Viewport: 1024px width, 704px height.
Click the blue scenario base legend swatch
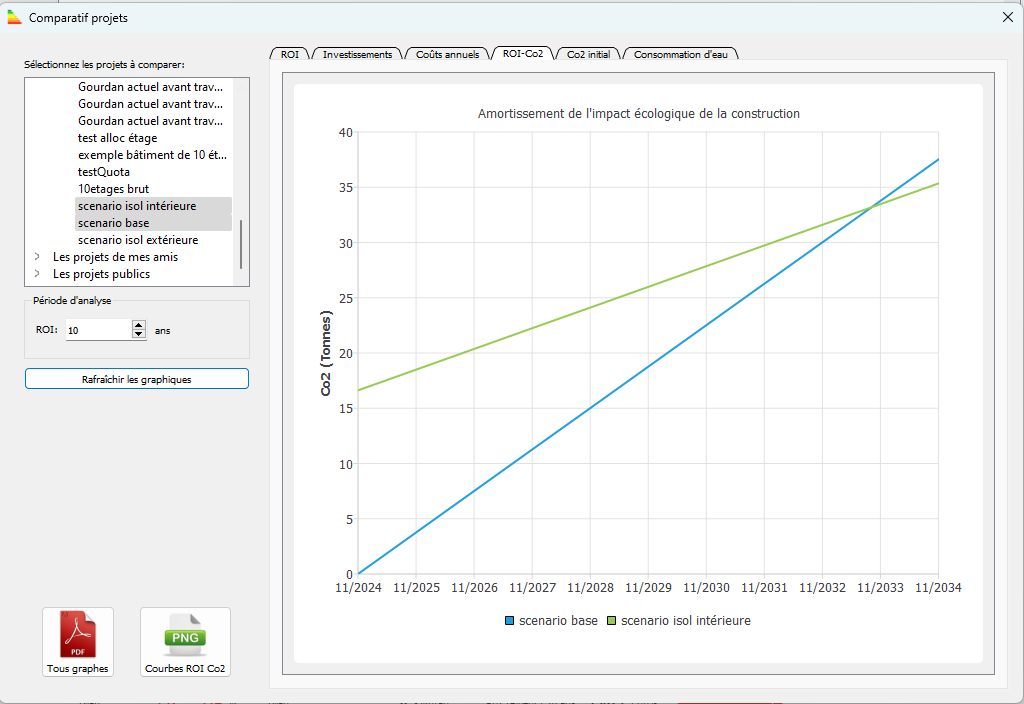click(510, 621)
